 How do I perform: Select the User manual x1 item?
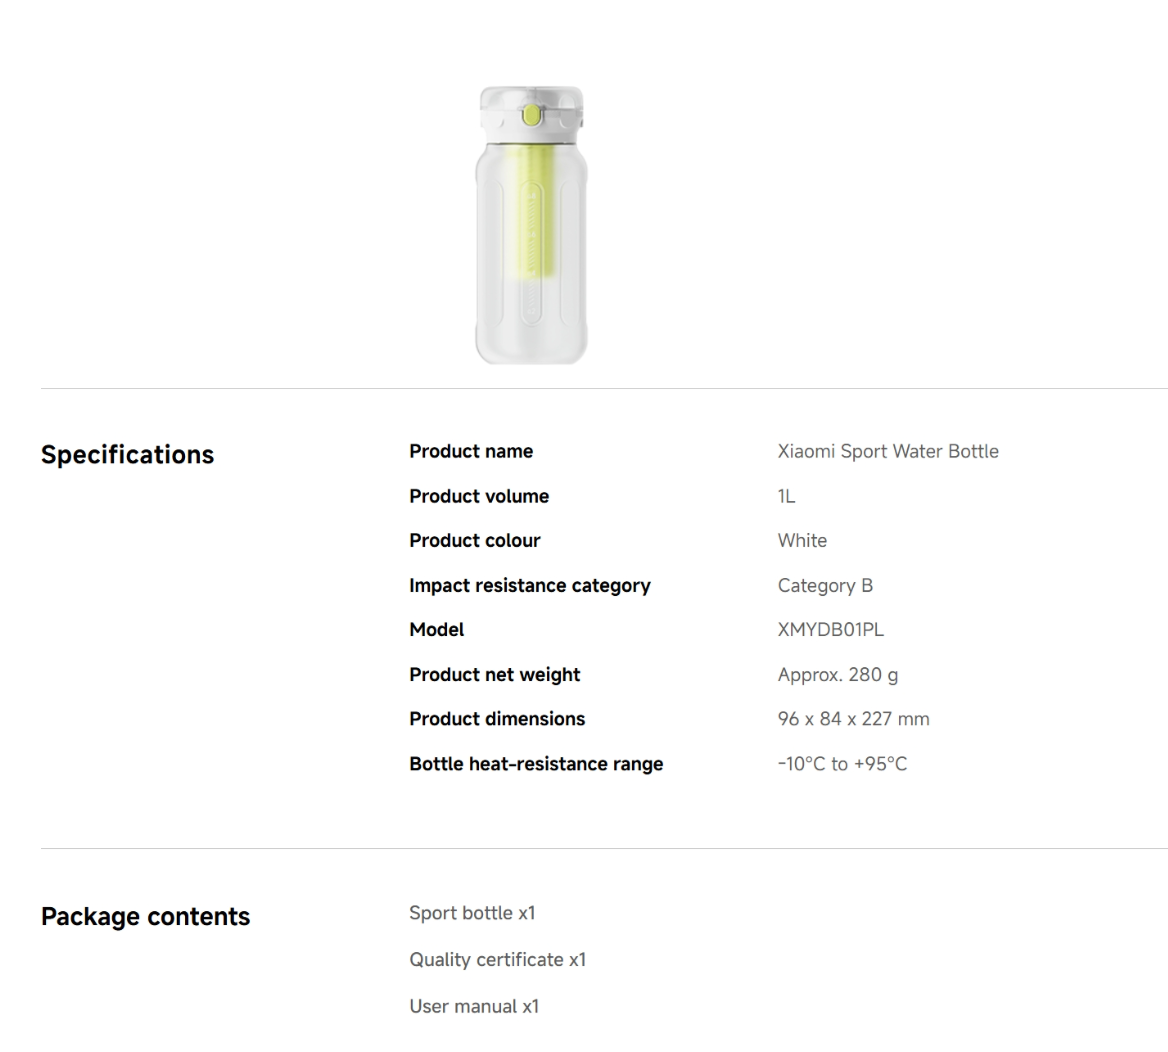click(x=474, y=1006)
